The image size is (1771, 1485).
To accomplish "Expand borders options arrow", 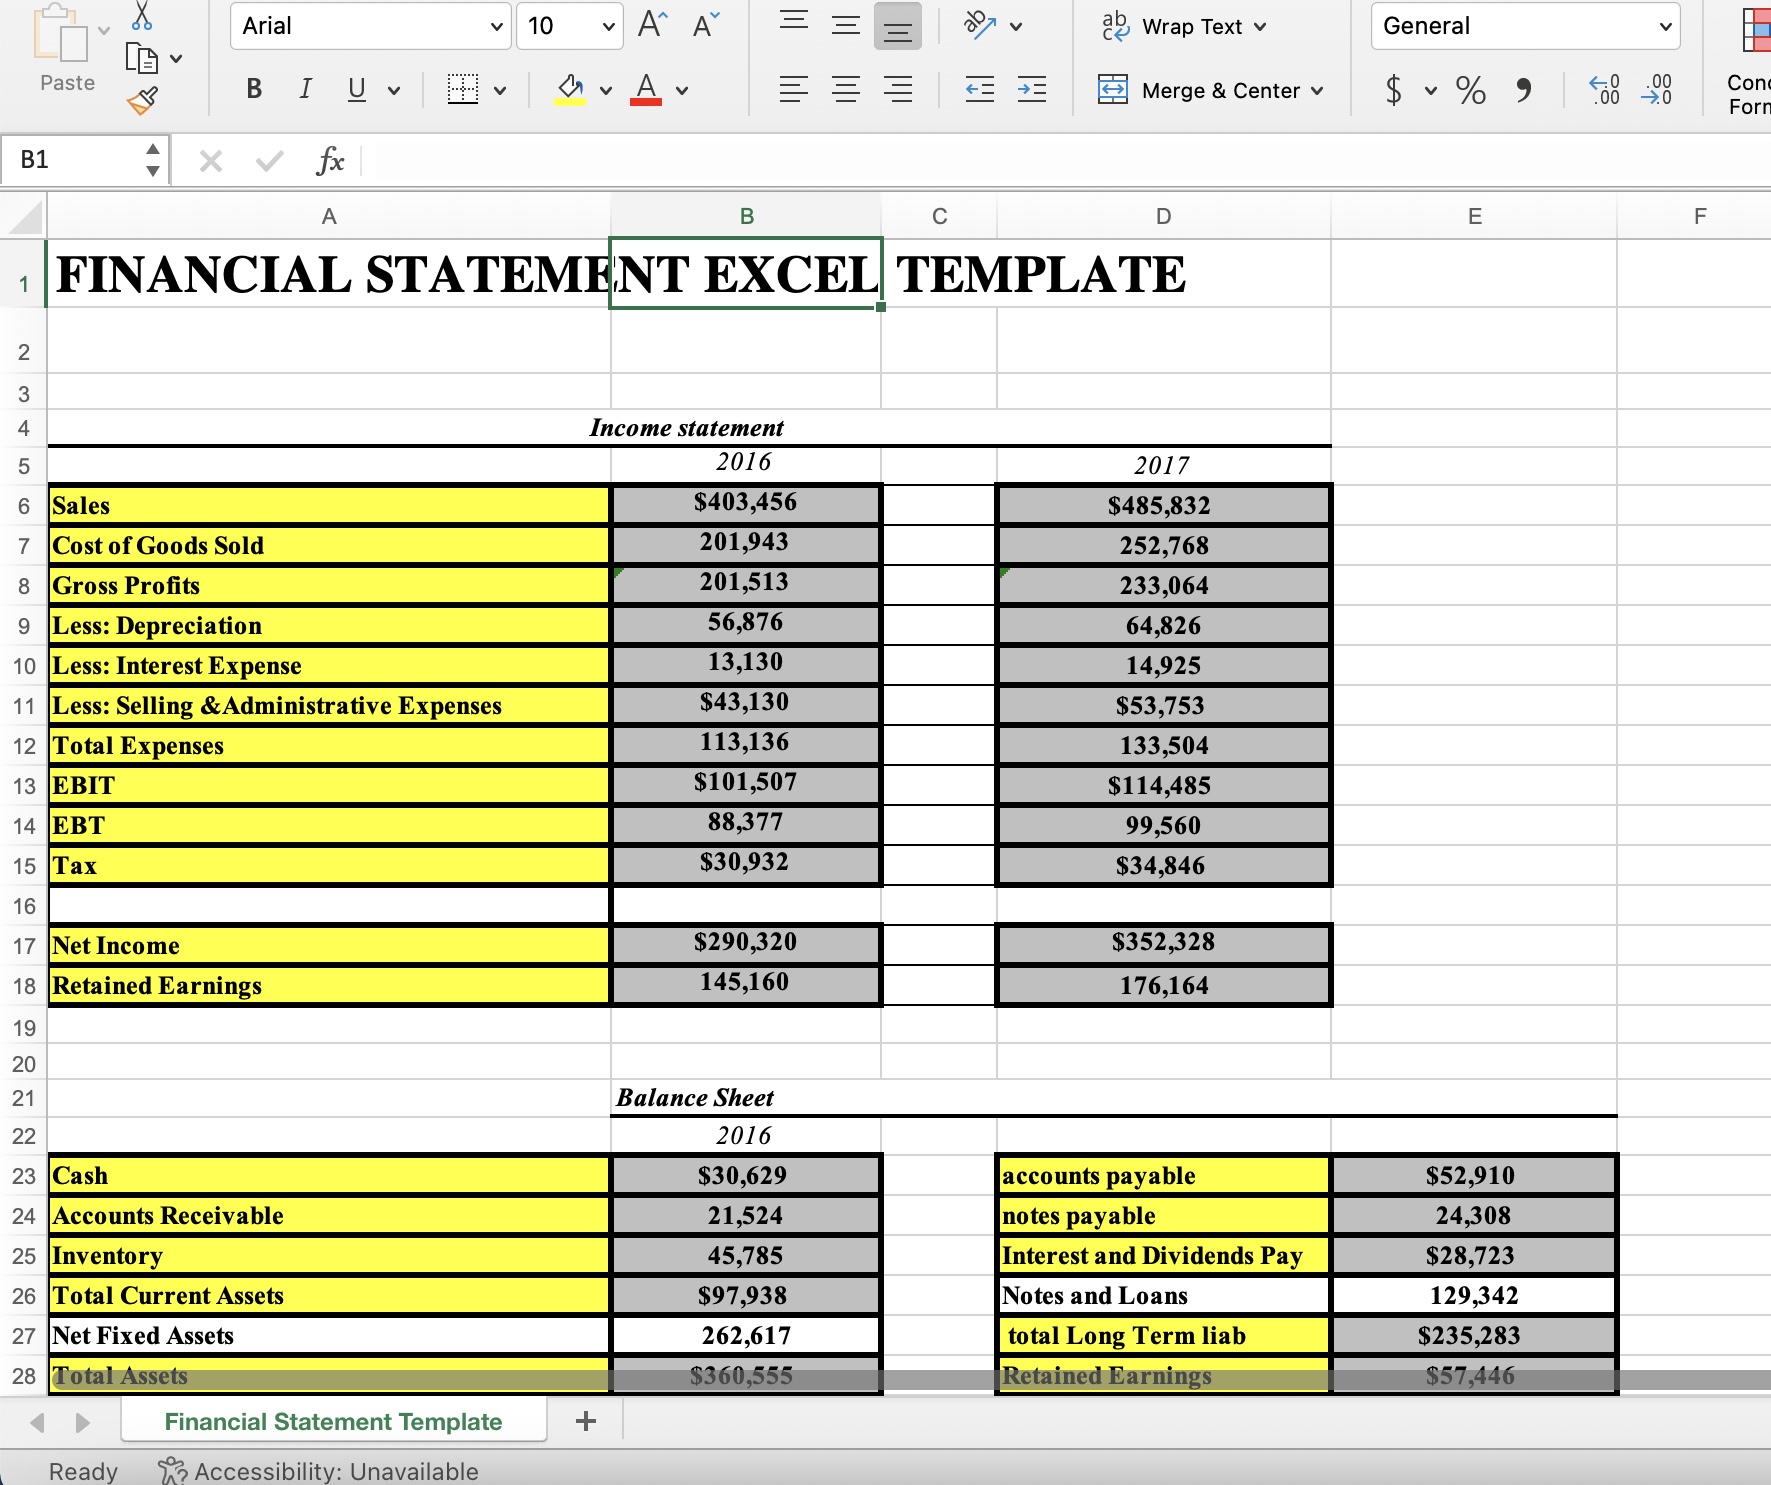I will 500,91.
